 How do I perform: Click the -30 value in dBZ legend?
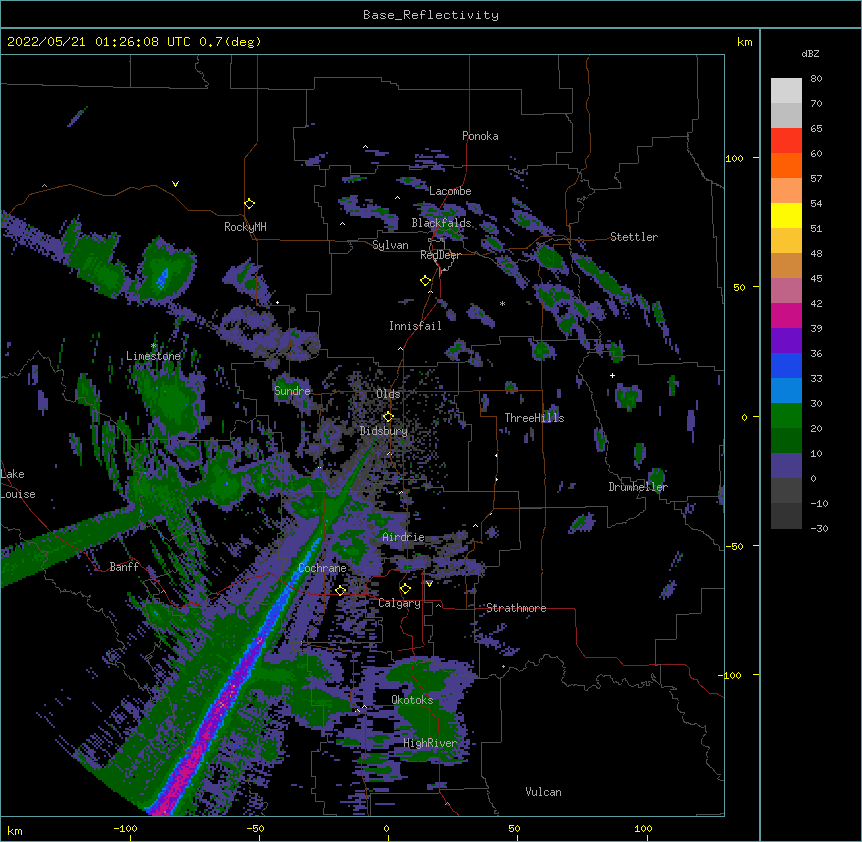coord(819,528)
